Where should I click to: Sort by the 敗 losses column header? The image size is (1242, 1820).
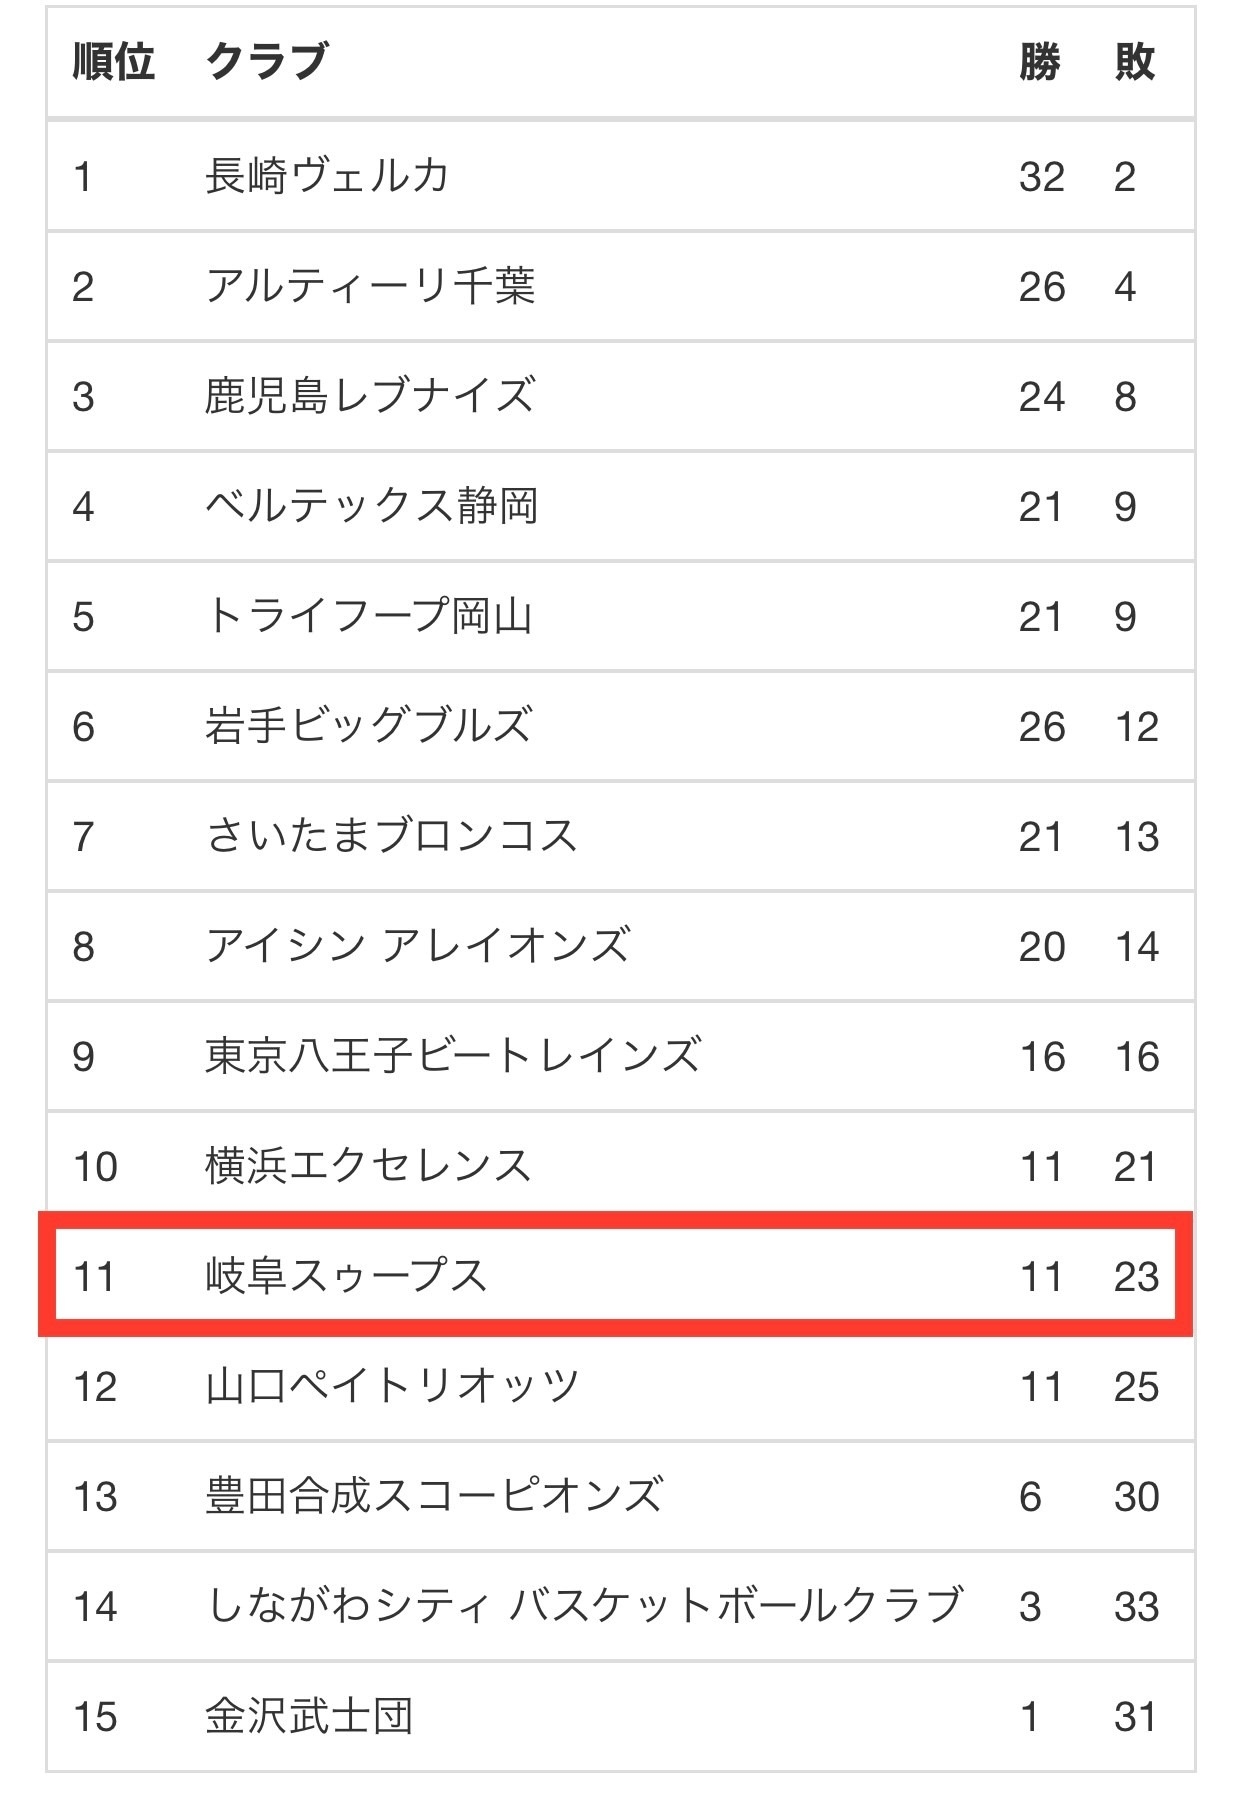click(x=1135, y=62)
